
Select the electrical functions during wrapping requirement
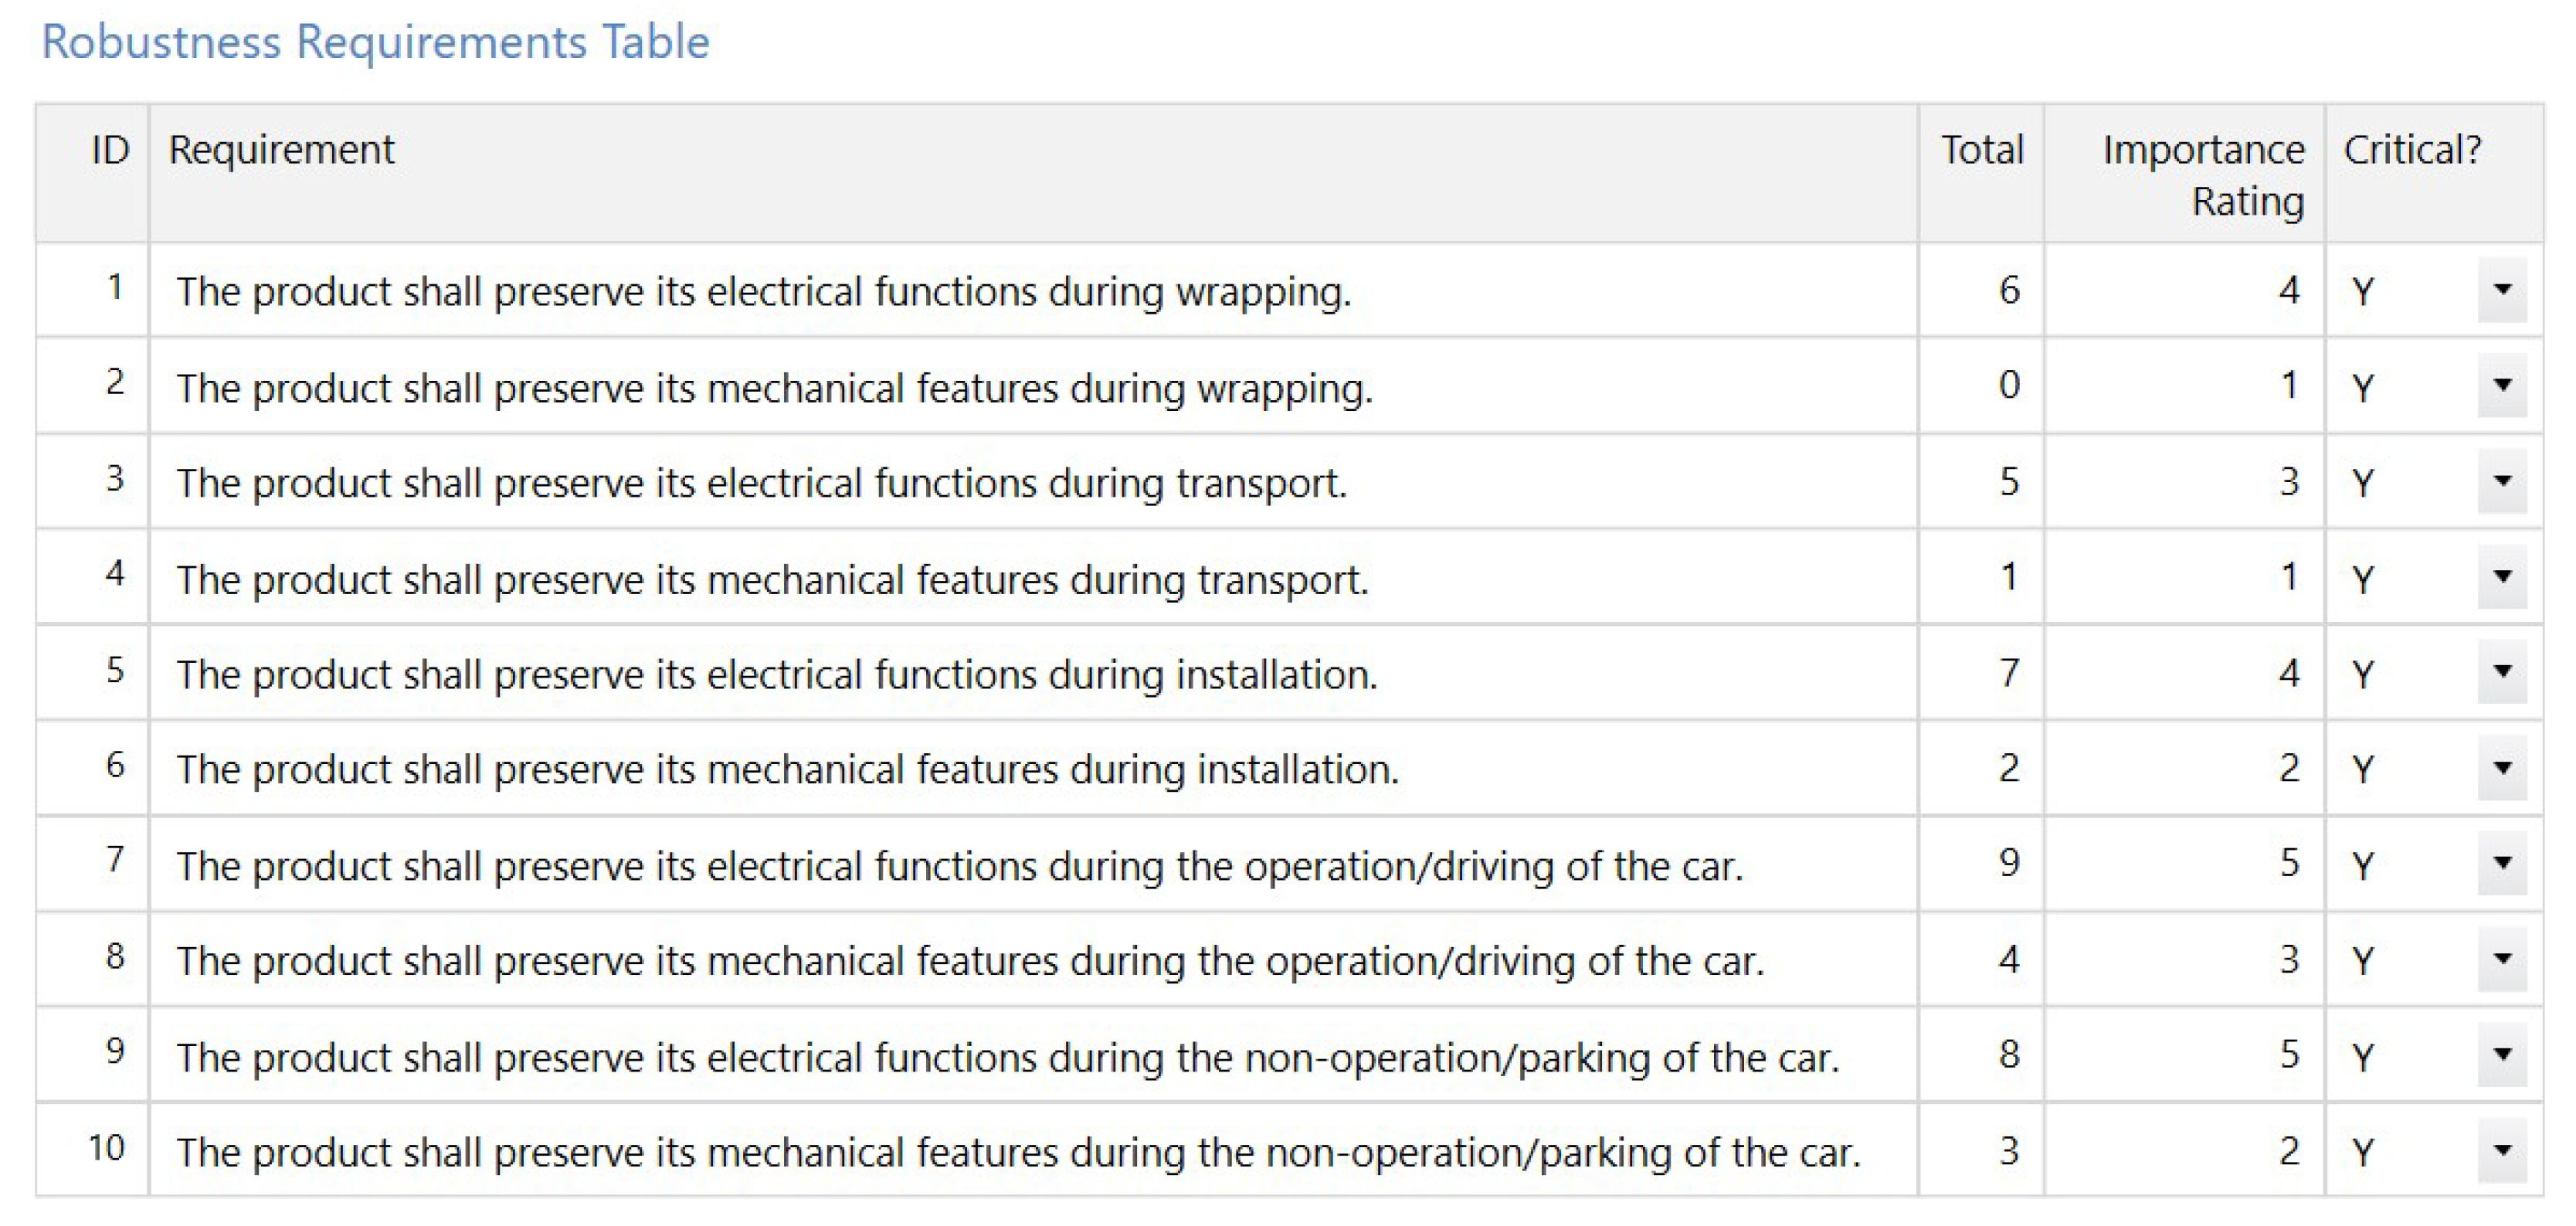pyautogui.click(x=763, y=292)
